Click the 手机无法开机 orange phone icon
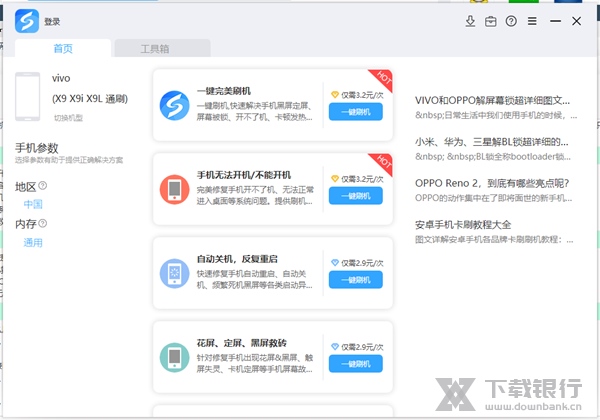The width and height of the screenshot is (600, 420). tap(175, 189)
